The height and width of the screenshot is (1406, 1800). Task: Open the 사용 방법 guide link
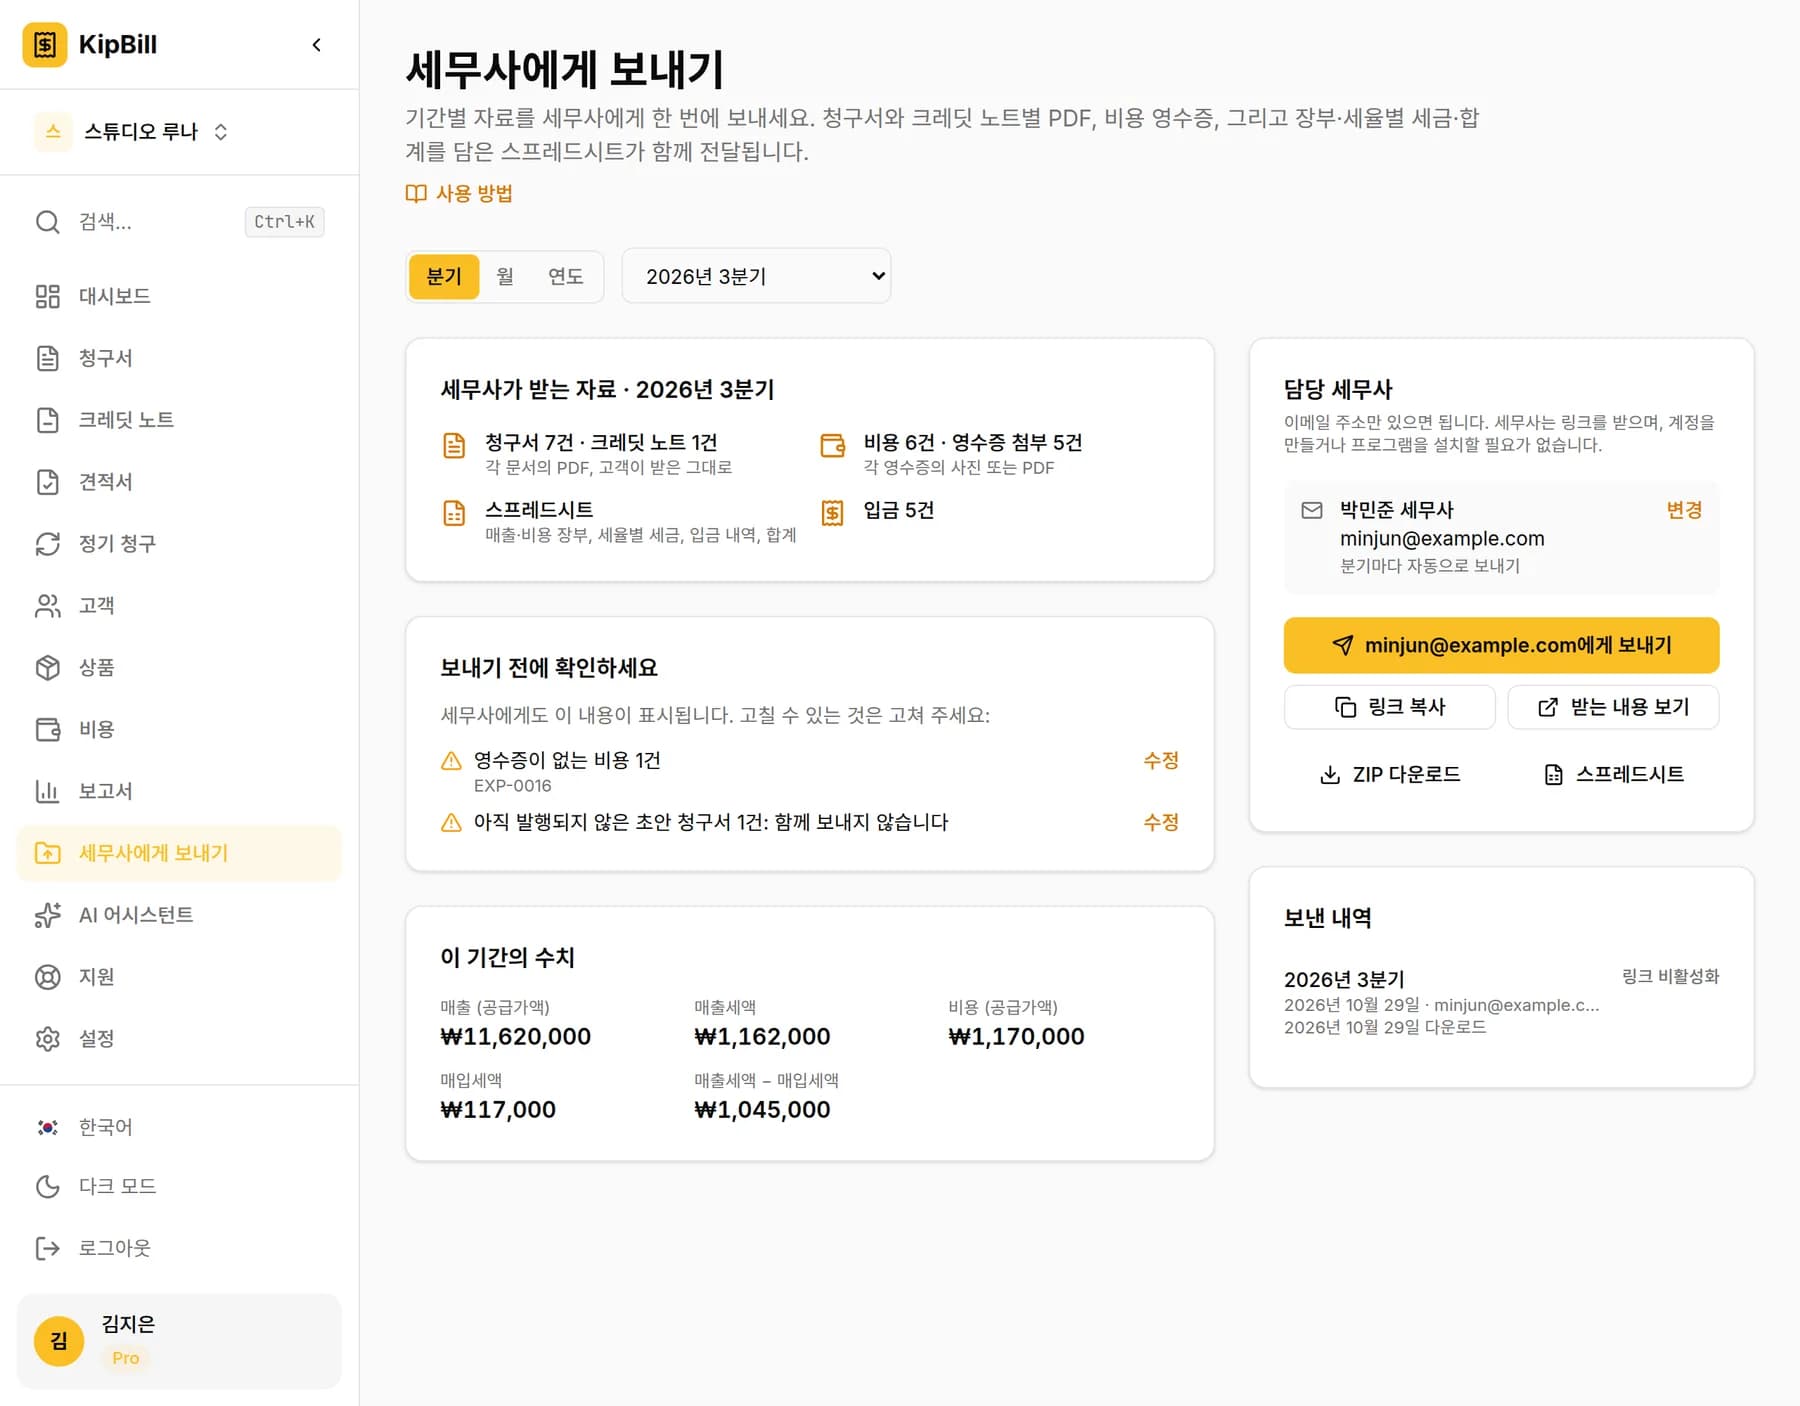459,193
